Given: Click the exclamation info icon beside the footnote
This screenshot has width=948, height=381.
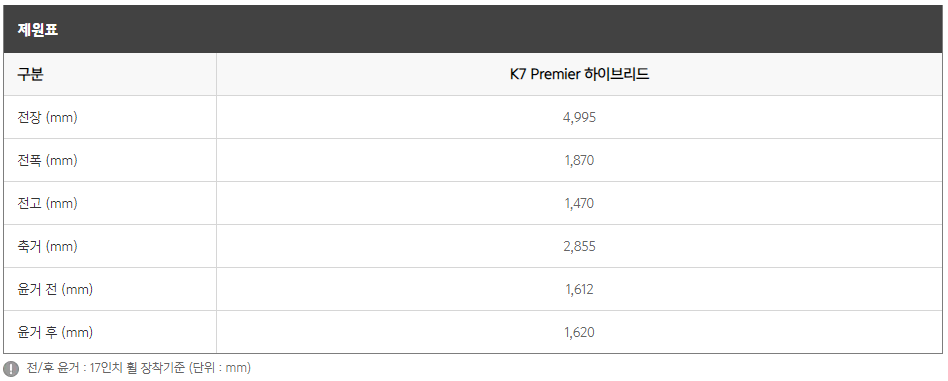Looking at the screenshot, I should click(11, 368).
